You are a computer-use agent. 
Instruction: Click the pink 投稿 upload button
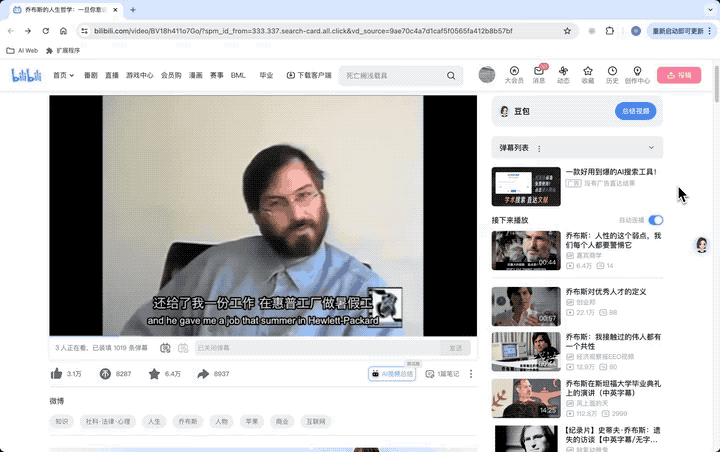tap(679, 75)
